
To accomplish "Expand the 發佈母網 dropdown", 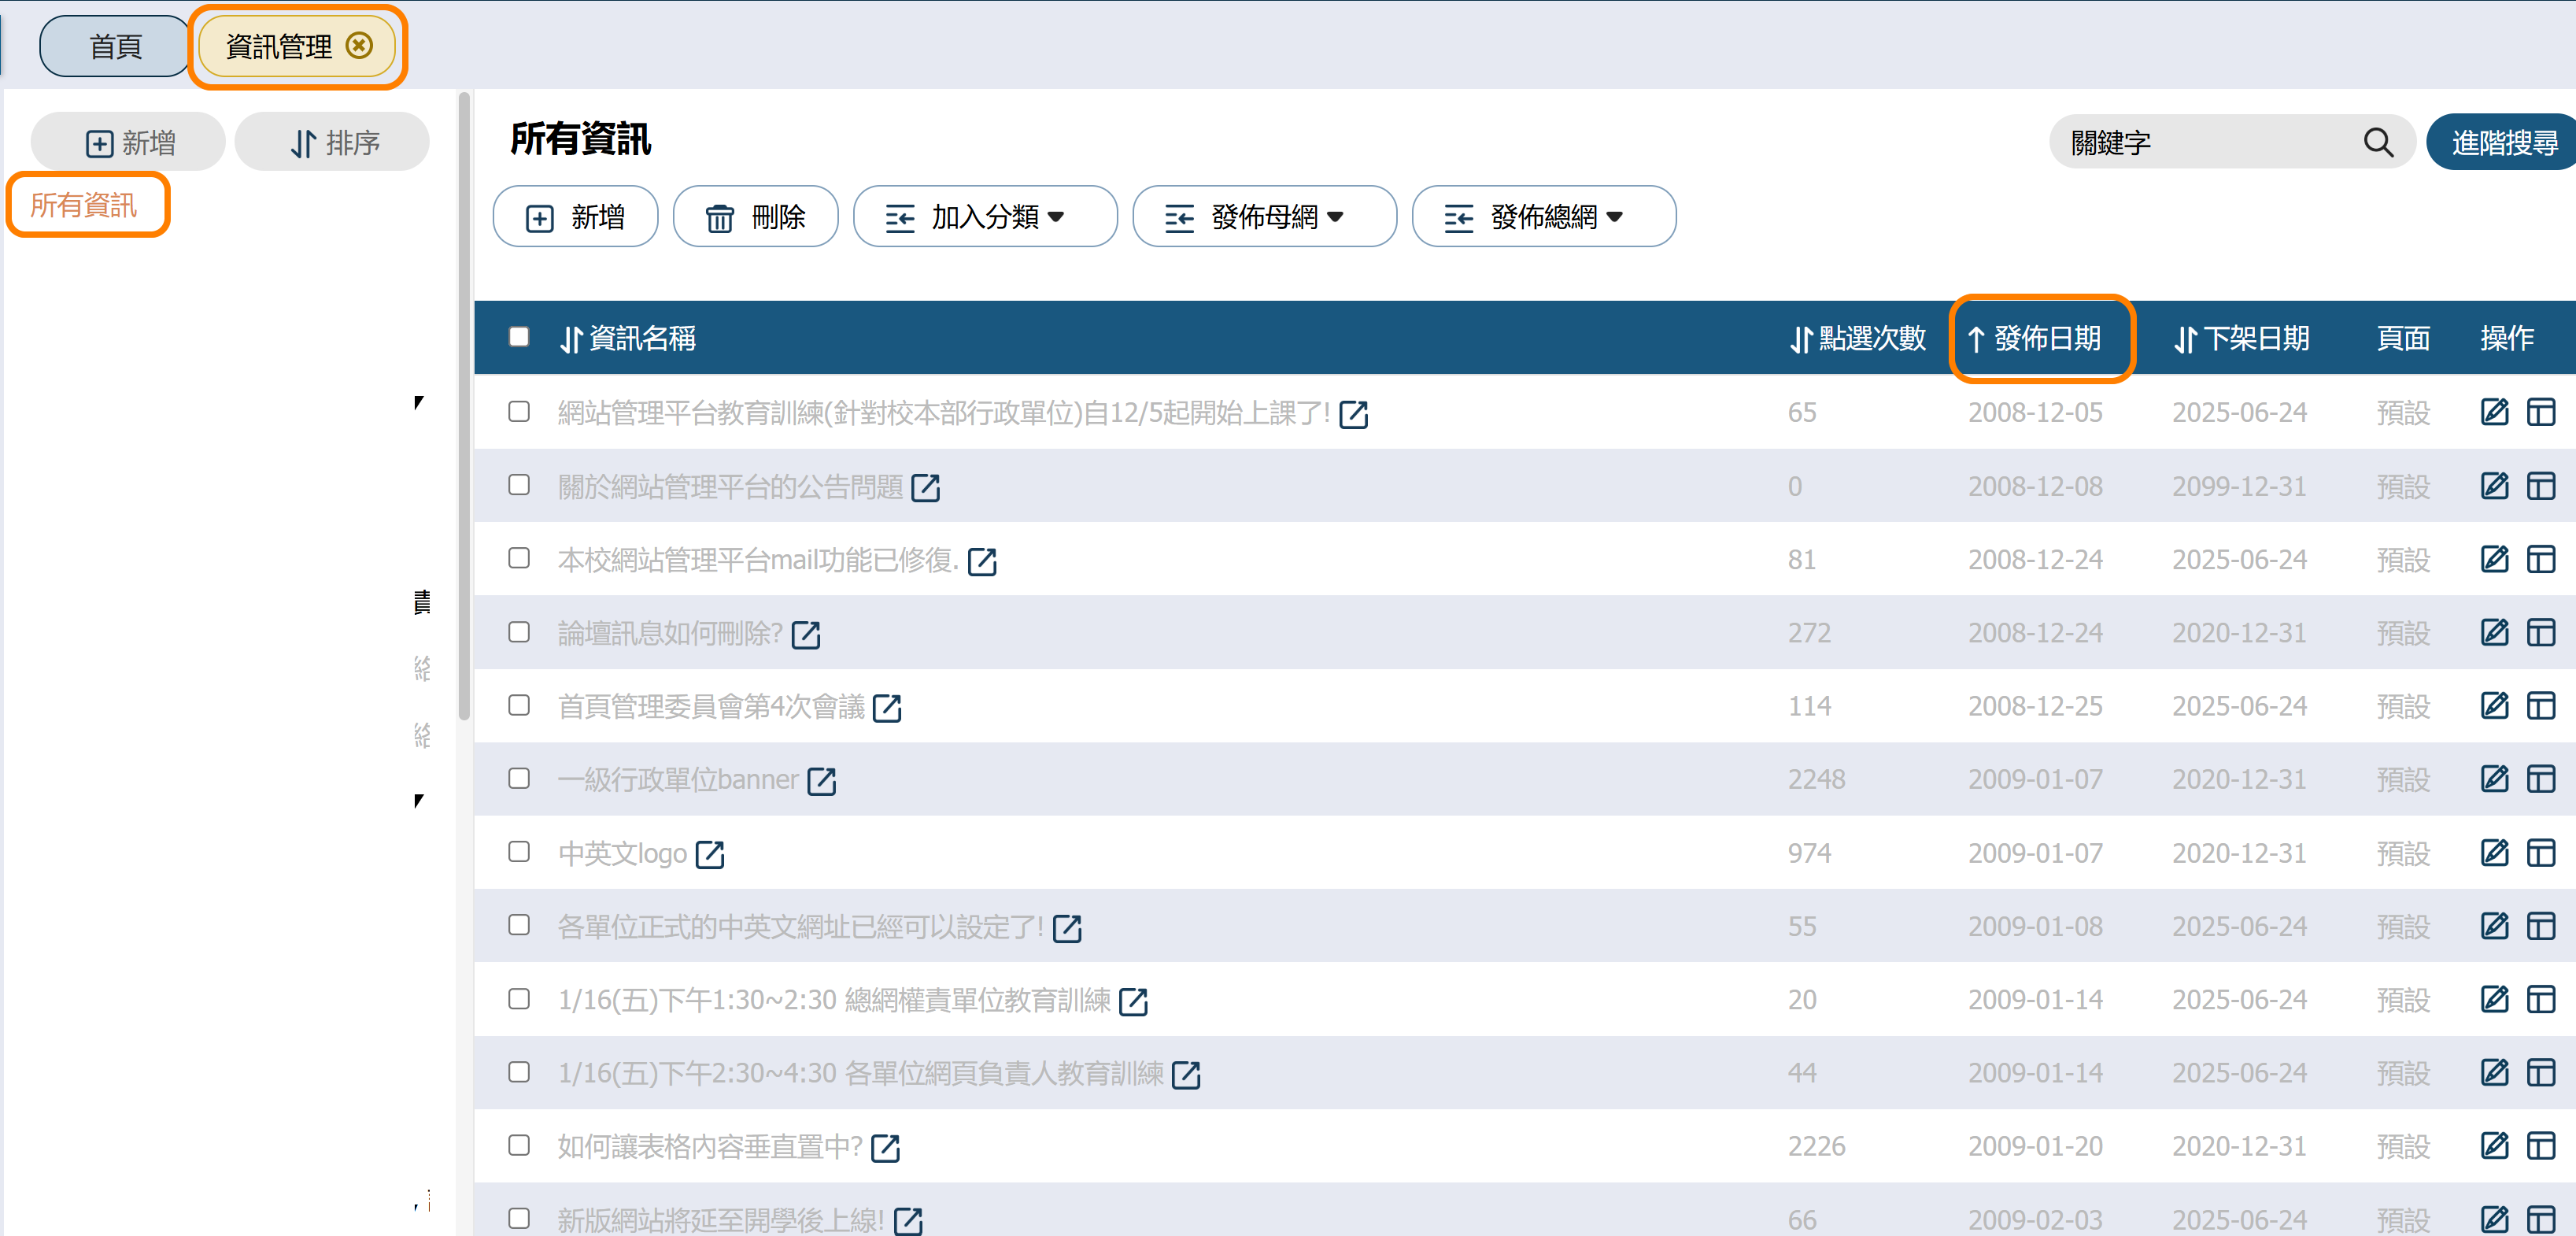I will (x=1263, y=217).
